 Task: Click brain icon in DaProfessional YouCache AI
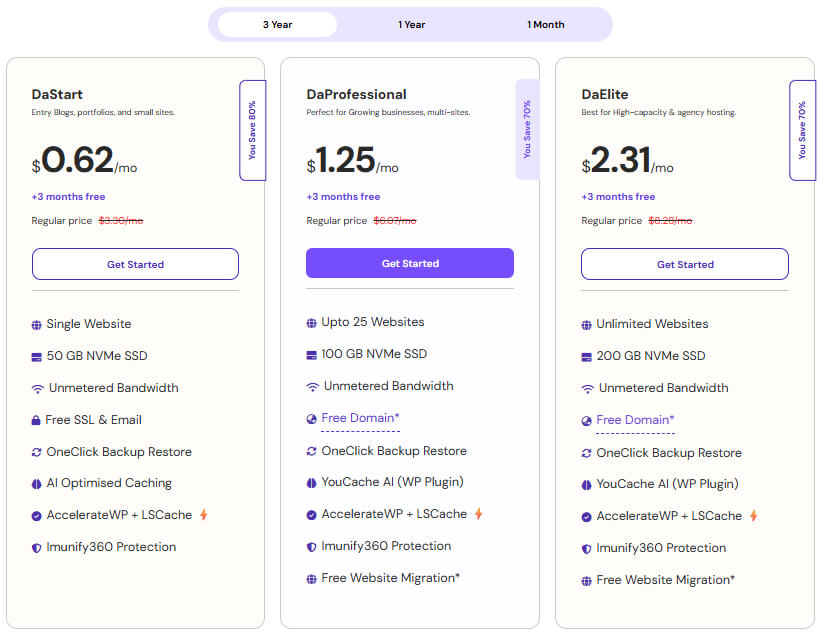pyautogui.click(x=311, y=483)
